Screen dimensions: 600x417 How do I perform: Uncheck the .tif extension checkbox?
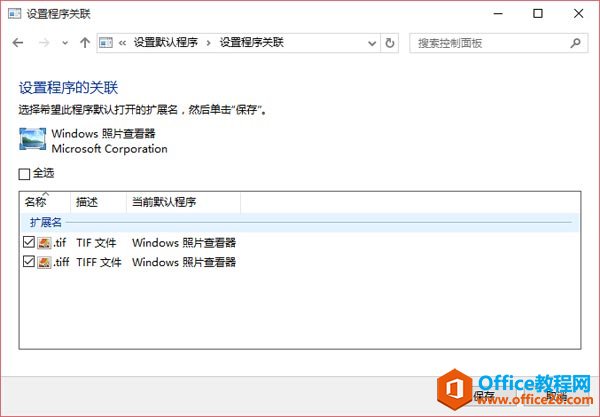pyautogui.click(x=29, y=242)
